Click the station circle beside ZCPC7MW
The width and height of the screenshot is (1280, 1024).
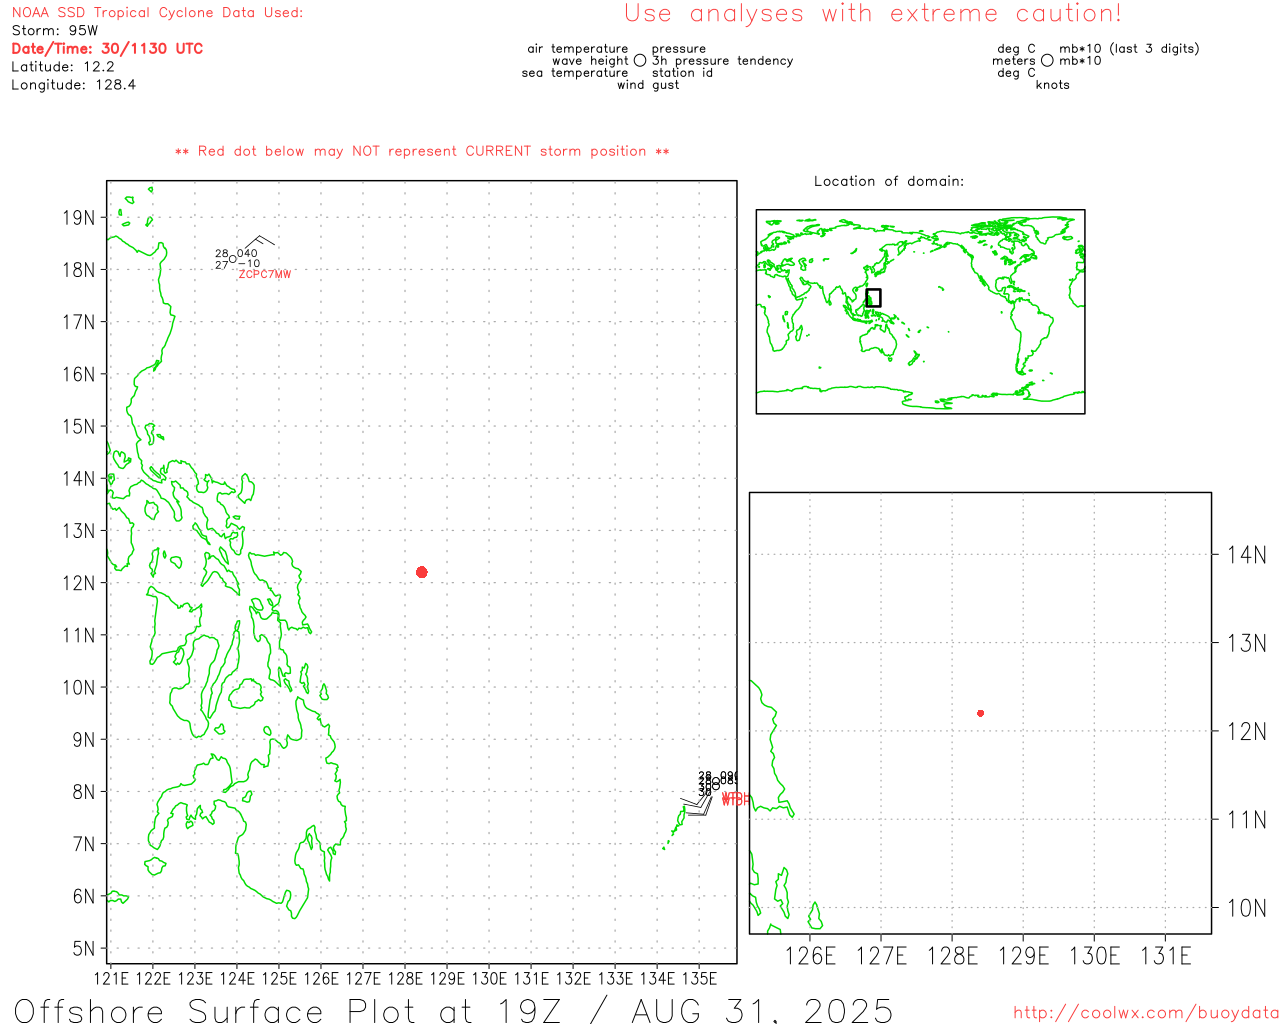(x=233, y=259)
